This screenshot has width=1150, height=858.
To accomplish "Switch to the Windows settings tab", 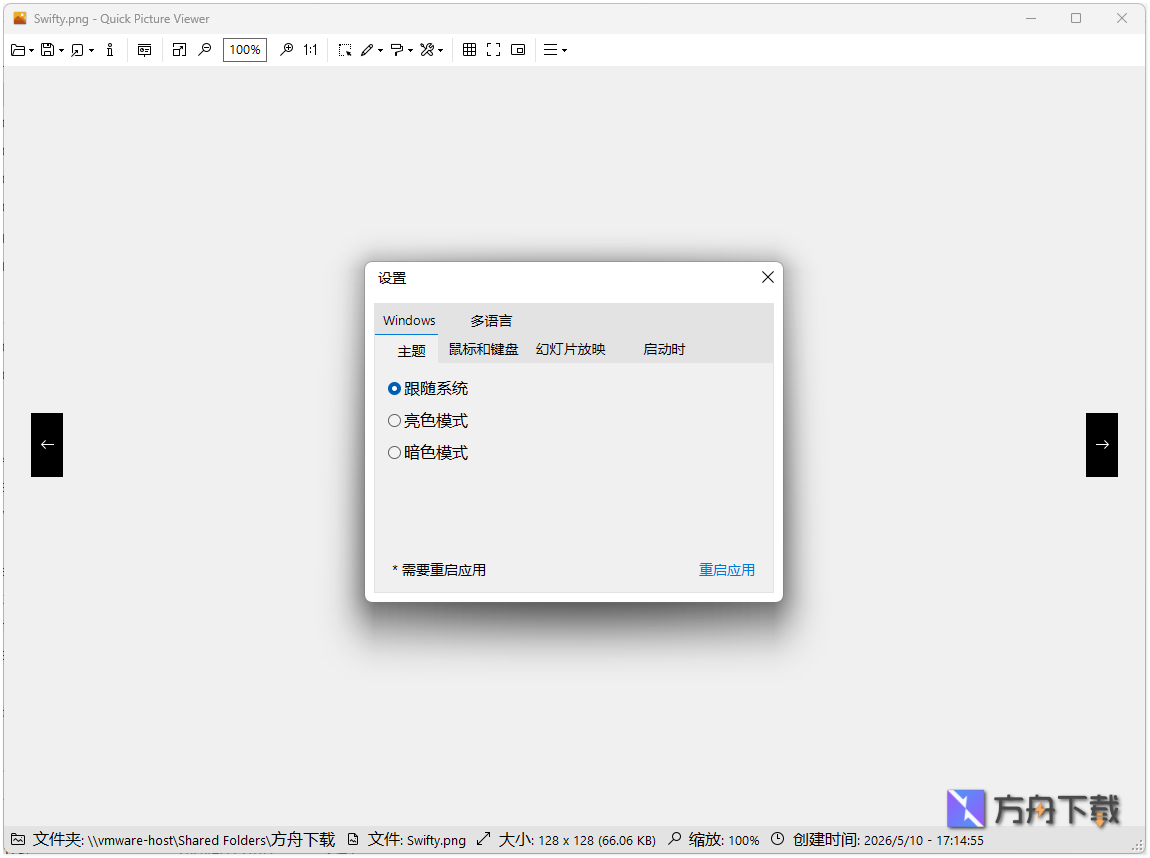I will tap(409, 320).
